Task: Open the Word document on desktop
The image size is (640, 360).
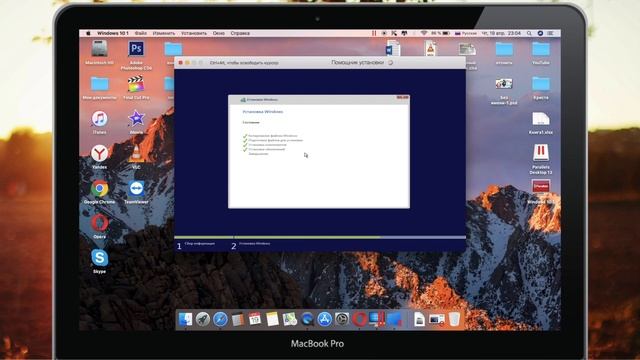Action: 393,49
